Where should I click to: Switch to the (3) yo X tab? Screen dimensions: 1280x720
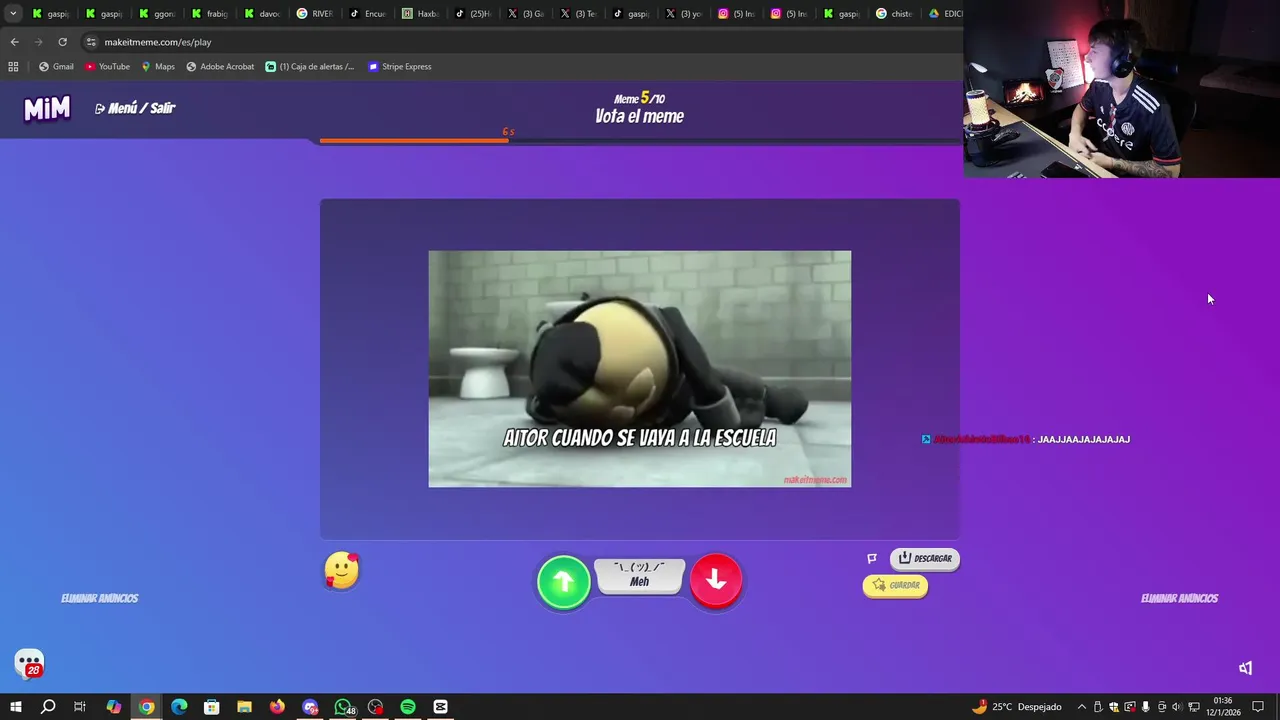coord(685,14)
